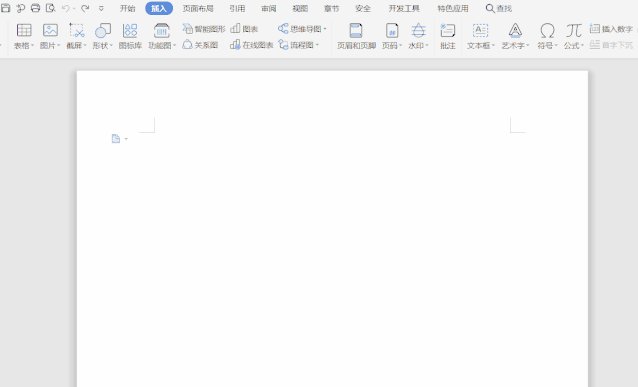
Task: Click the 文本框 text box icon
Action: [480, 31]
